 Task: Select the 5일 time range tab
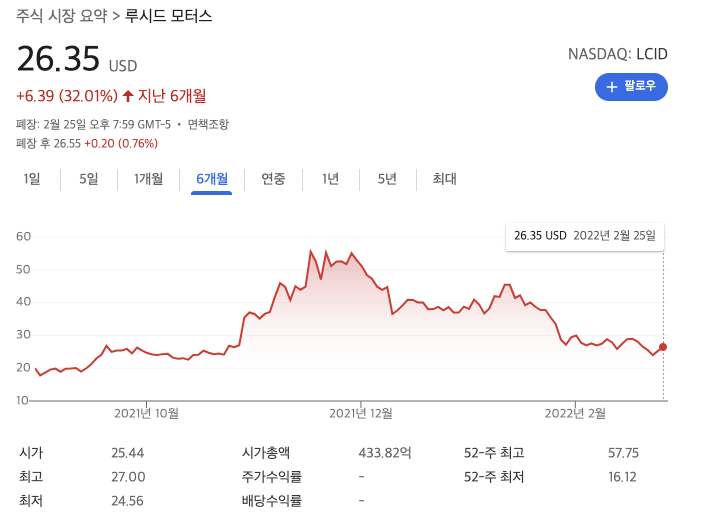[x=88, y=179]
